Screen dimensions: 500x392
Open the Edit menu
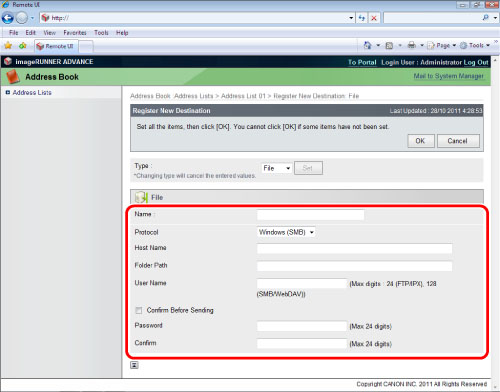click(30, 33)
